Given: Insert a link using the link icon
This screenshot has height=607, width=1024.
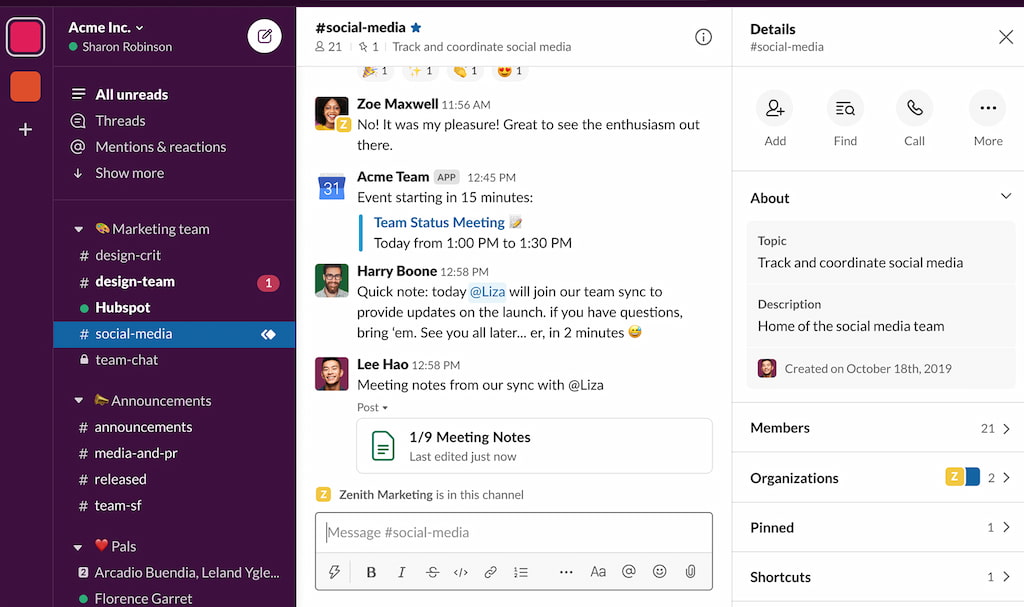Looking at the screenshot, I should coord(490,571).
